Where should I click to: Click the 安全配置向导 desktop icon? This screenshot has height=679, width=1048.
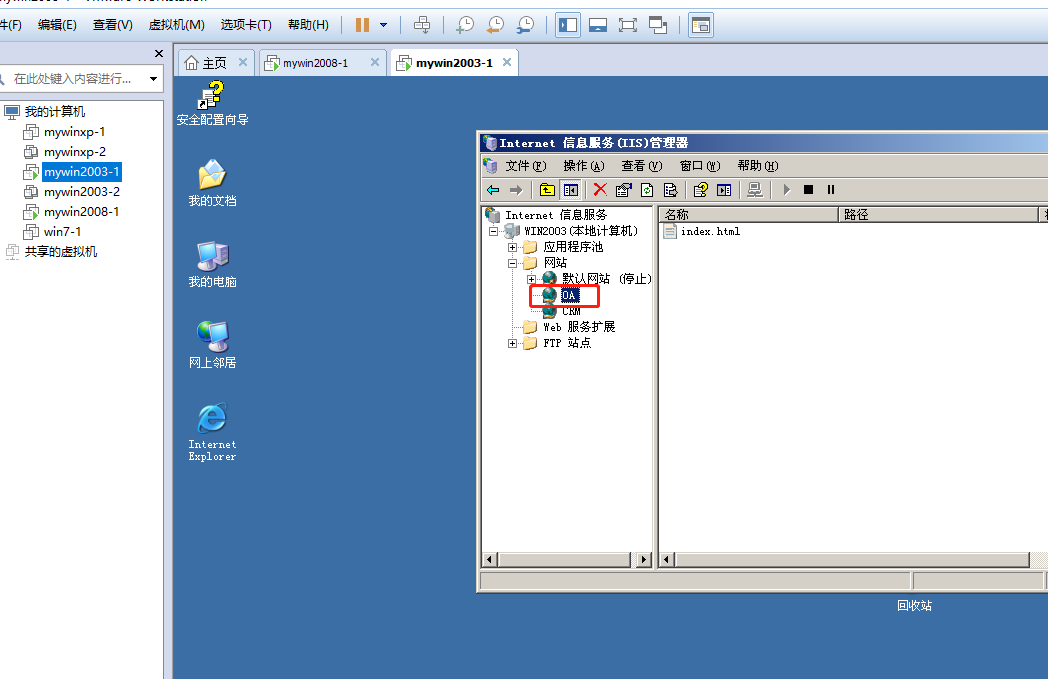212,104
